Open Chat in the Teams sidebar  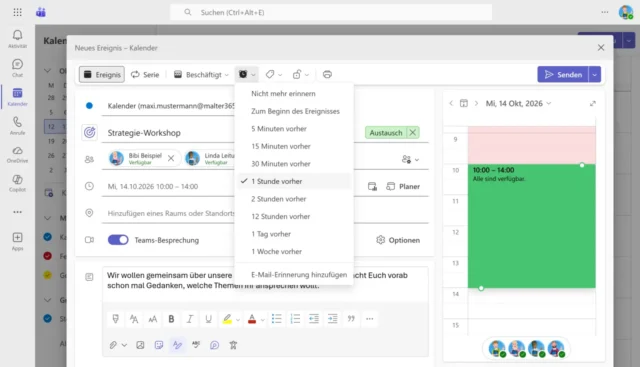coord(18,68)
